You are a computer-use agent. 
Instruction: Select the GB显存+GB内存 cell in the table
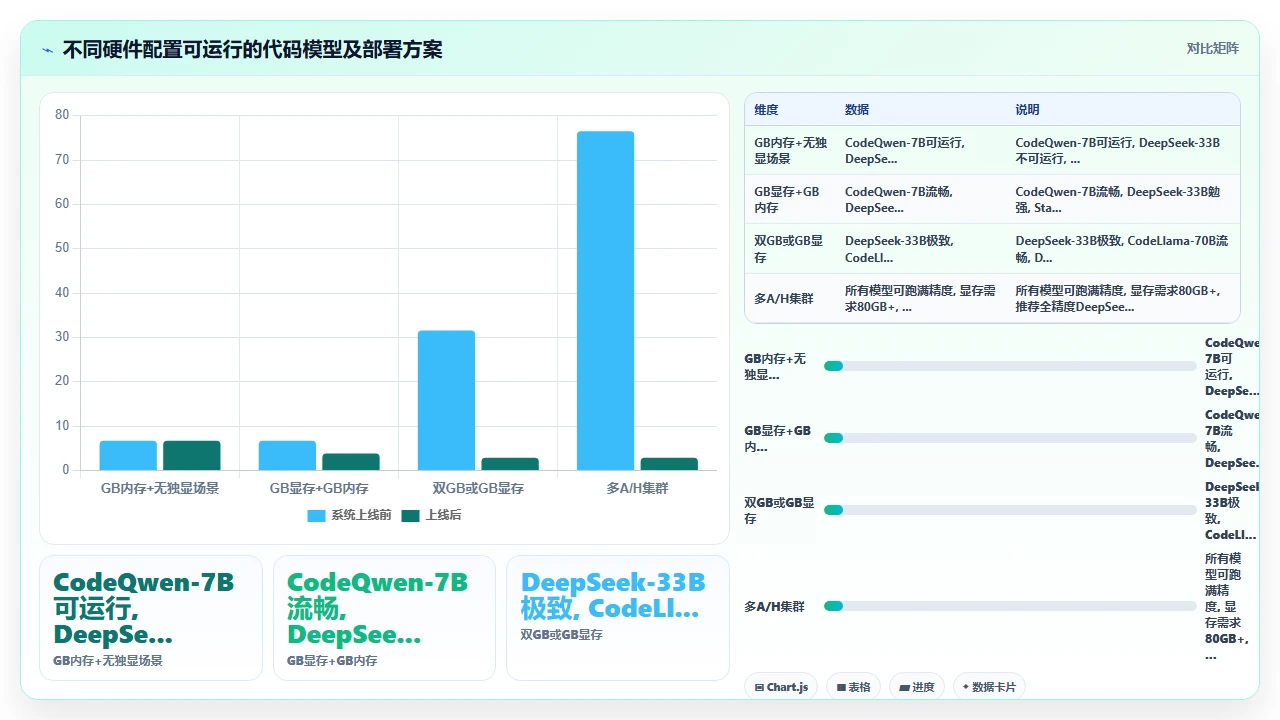point(790,200)
